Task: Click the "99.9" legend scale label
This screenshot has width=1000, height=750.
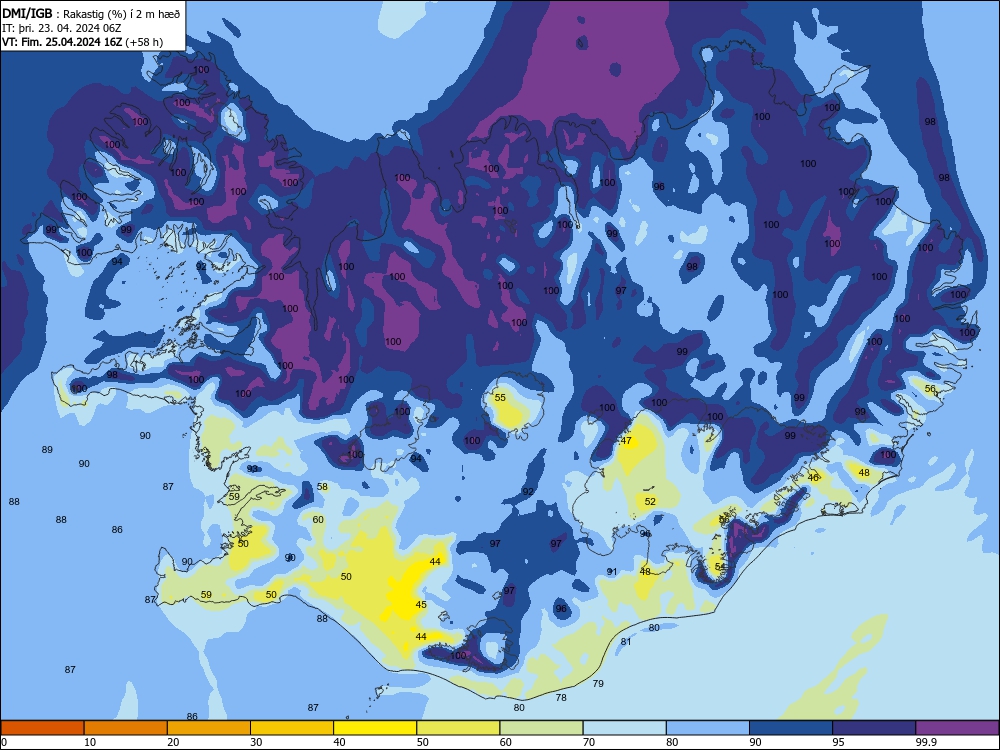Action: click(x=926, y=742)
